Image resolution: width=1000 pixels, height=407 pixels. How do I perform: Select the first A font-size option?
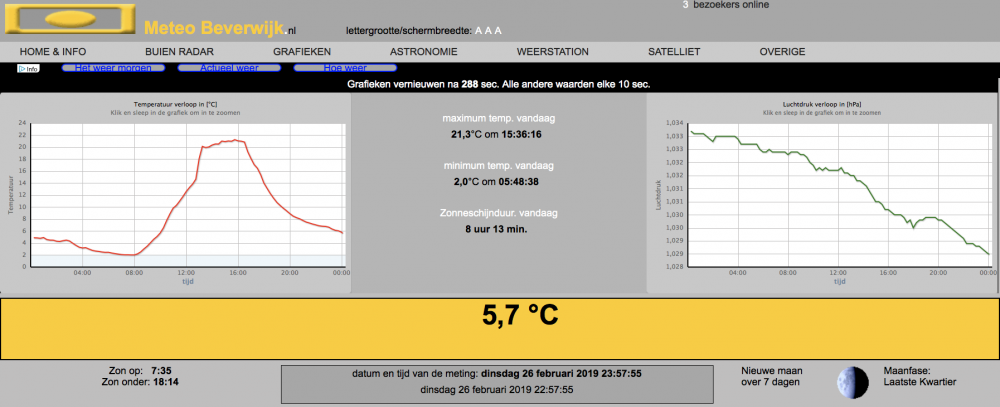click(479, 31)
